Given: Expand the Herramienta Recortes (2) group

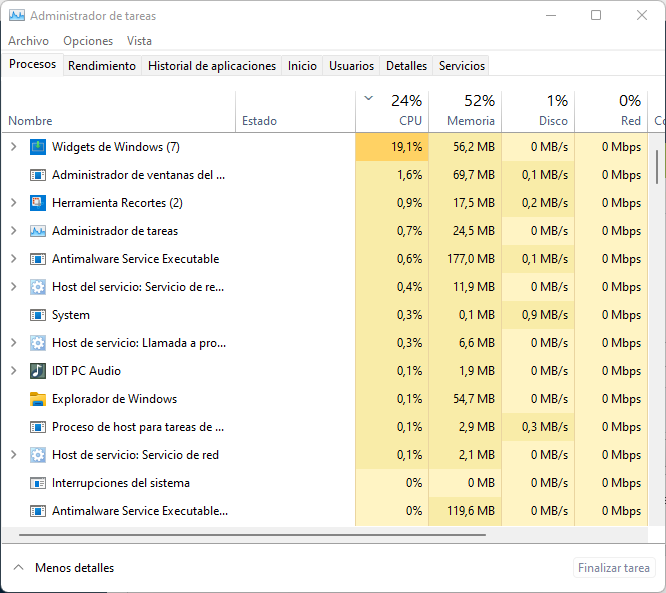Looking at the screenshot, I should (x=14, y=203).
